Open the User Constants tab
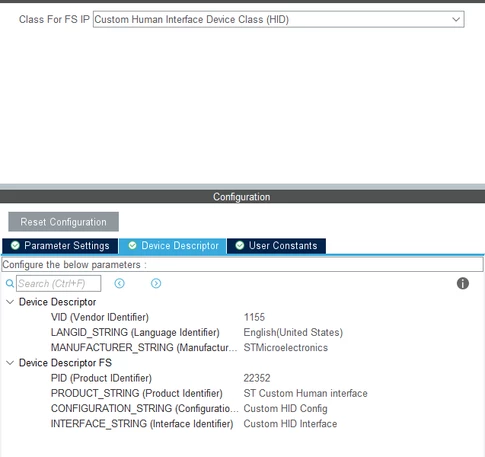Screen dimensions: 485x457 point(276,246)
